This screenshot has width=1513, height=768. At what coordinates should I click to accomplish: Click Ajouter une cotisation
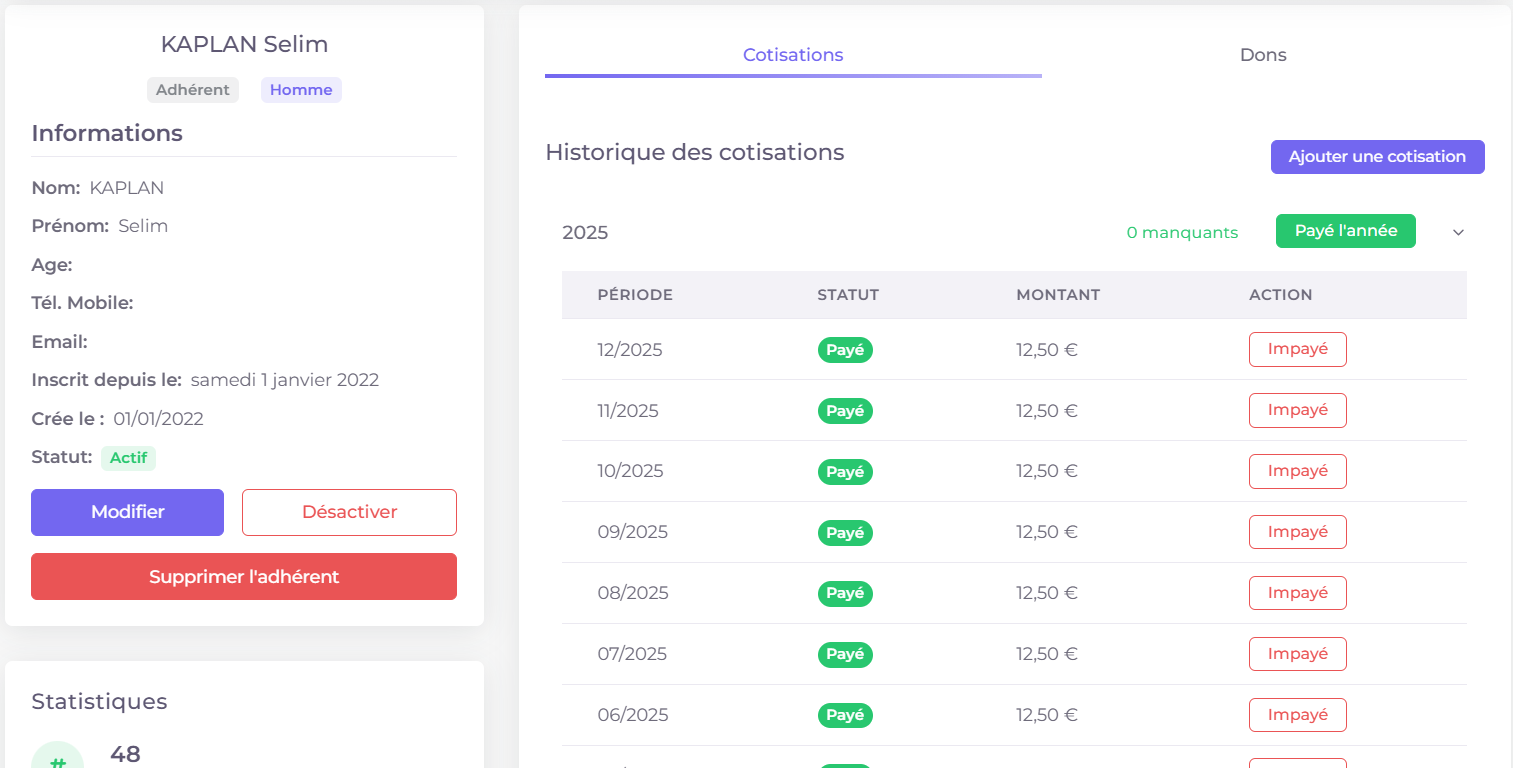click(x=1377, y=156)
